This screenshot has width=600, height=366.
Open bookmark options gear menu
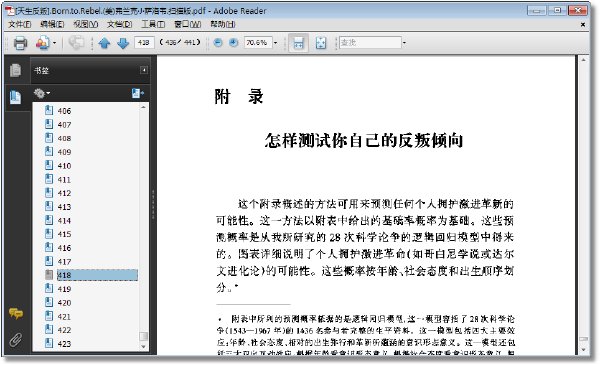point(41,93)
